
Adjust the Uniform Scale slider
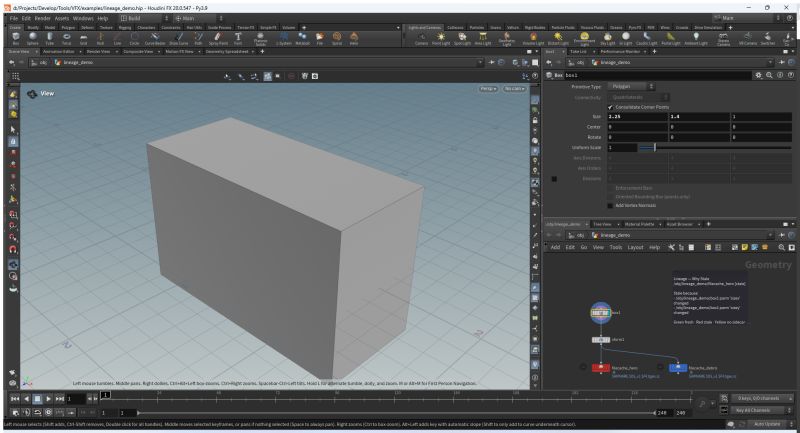coord(714,147)
